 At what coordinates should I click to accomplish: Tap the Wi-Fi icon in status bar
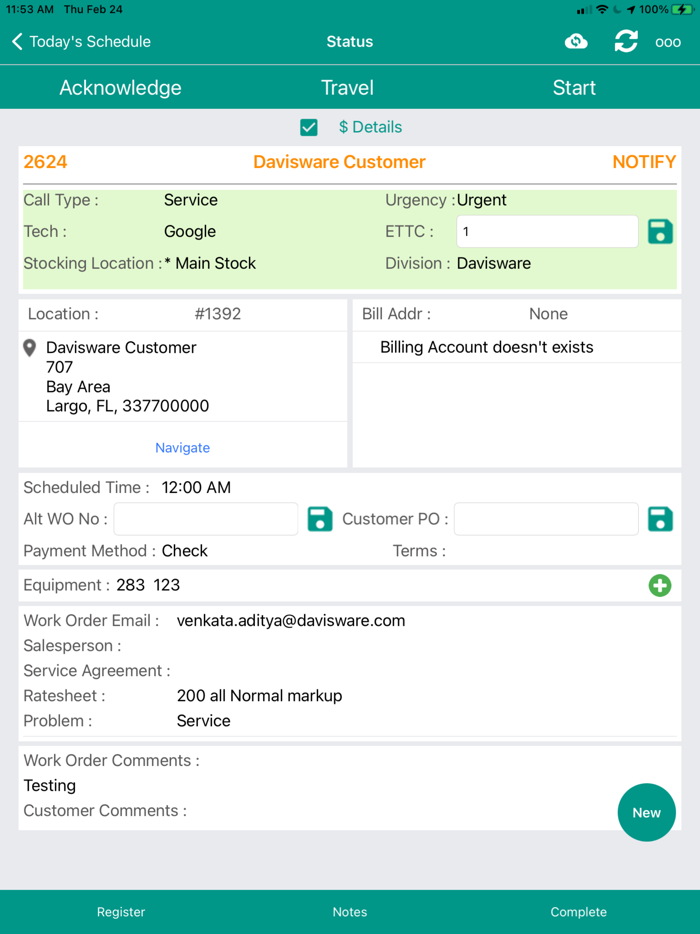[602, 10]
